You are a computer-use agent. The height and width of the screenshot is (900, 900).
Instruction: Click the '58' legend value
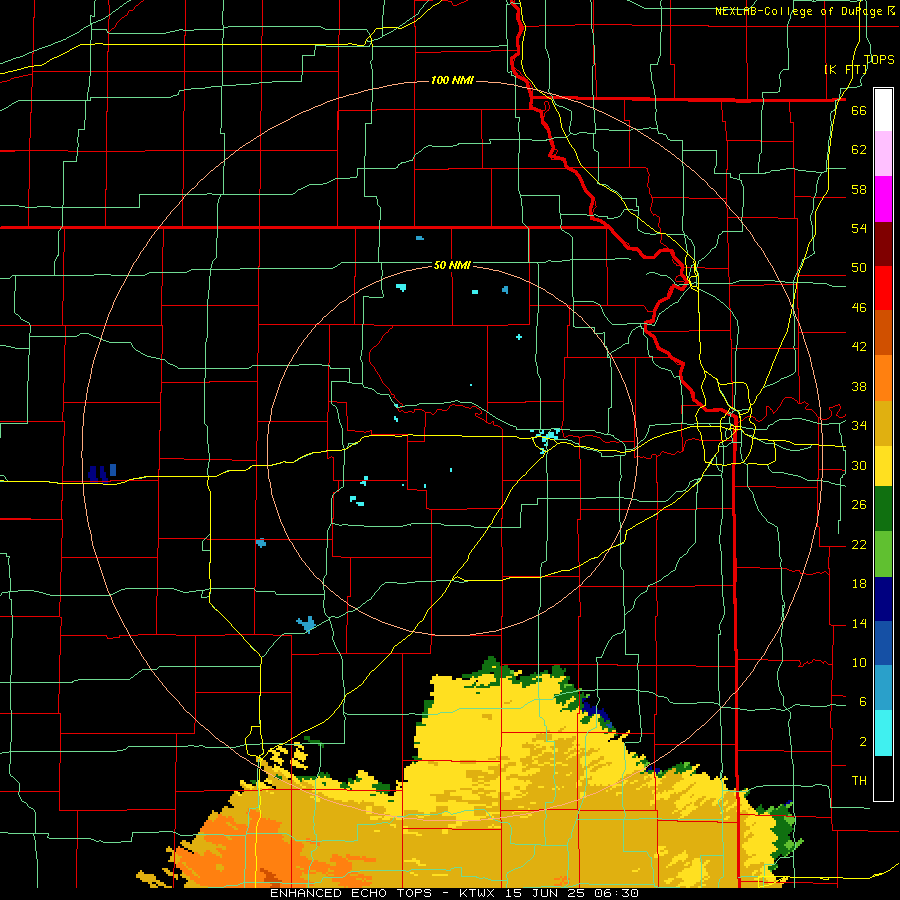point(859,189)
